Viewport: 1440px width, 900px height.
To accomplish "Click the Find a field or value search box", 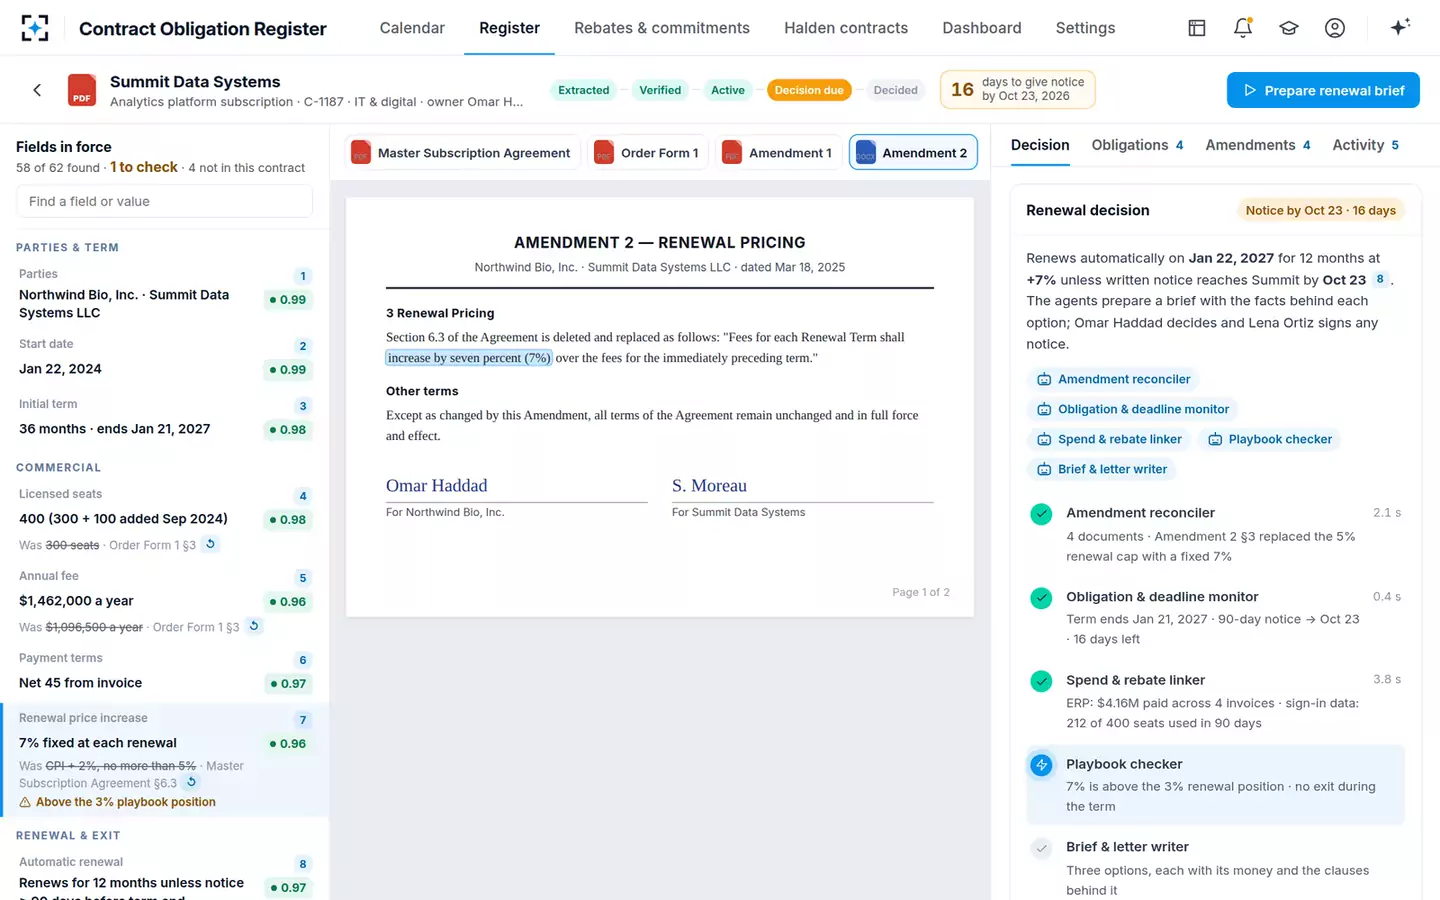I will point(164,201).
